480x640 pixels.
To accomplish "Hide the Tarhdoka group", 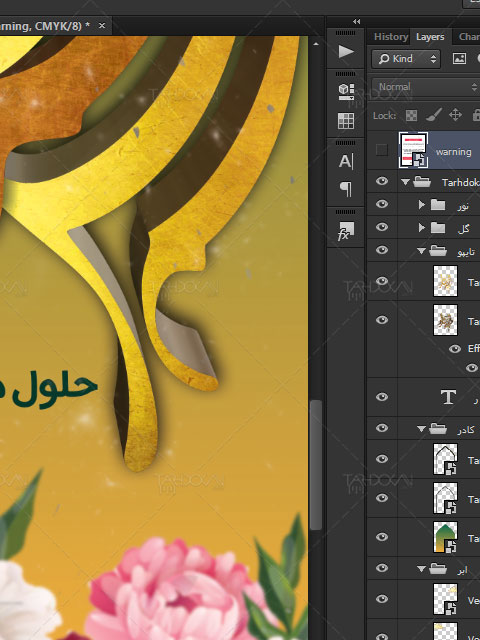I will tap(382, 180).
